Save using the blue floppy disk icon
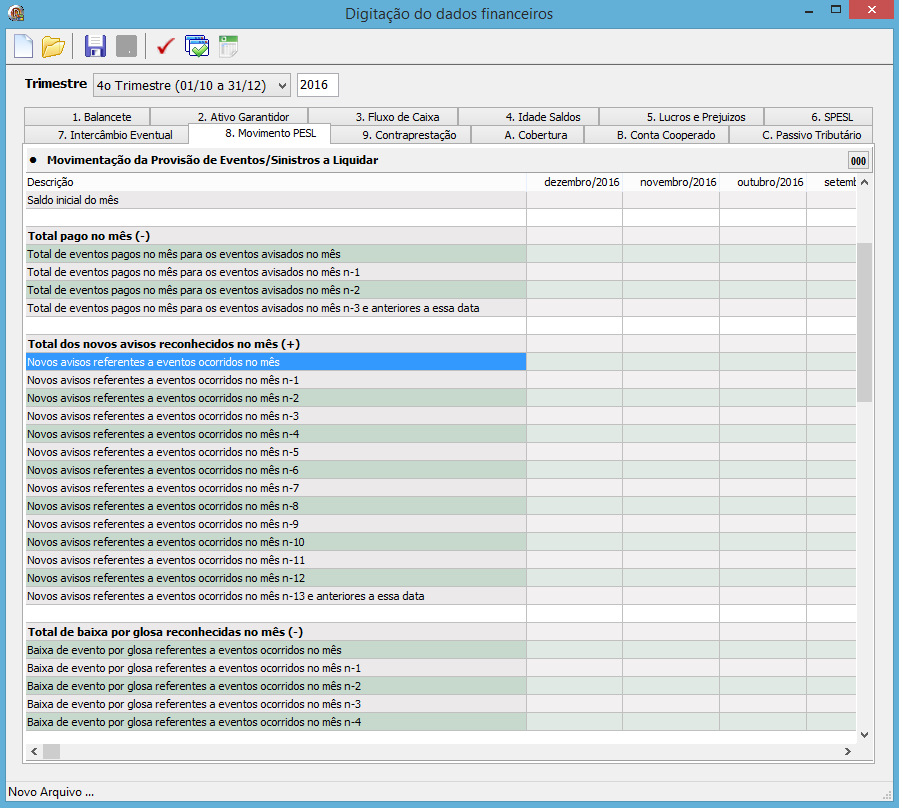This screenshot has width=899, height=808. 95,46
